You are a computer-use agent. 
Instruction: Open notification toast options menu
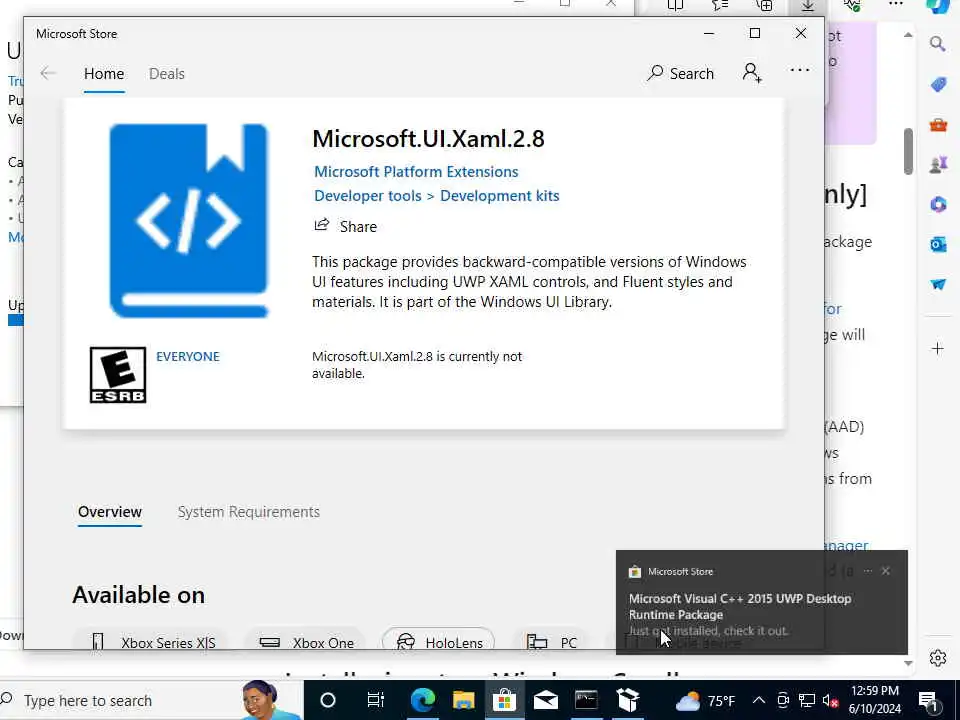(x=867, y=571)
